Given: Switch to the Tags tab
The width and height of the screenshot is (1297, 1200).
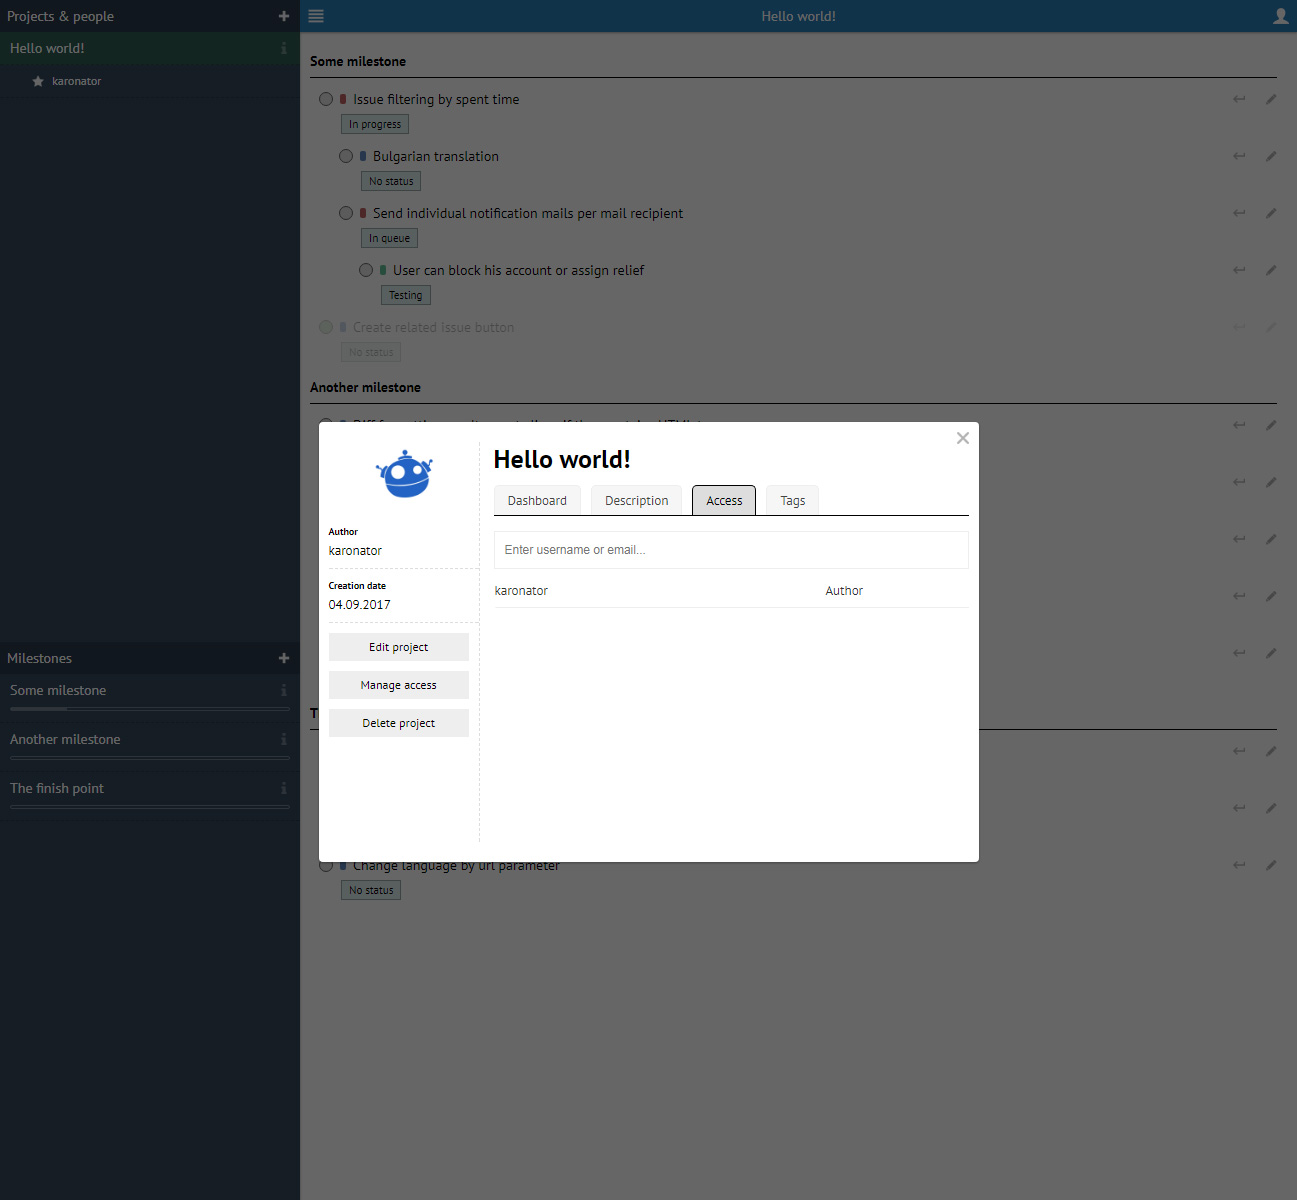Looking at the screenshot, I should (792, 501).
